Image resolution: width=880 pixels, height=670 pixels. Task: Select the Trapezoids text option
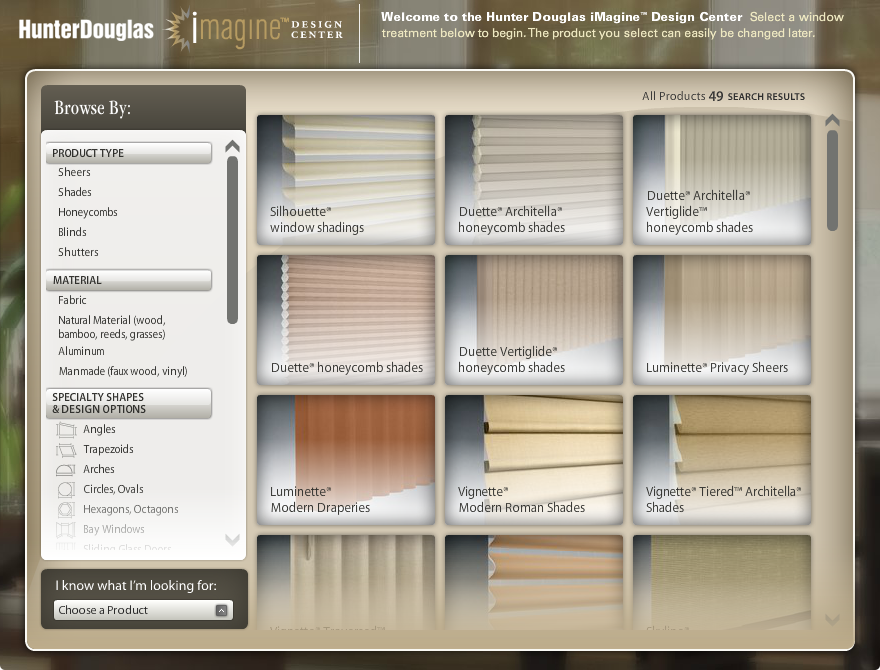108,449
